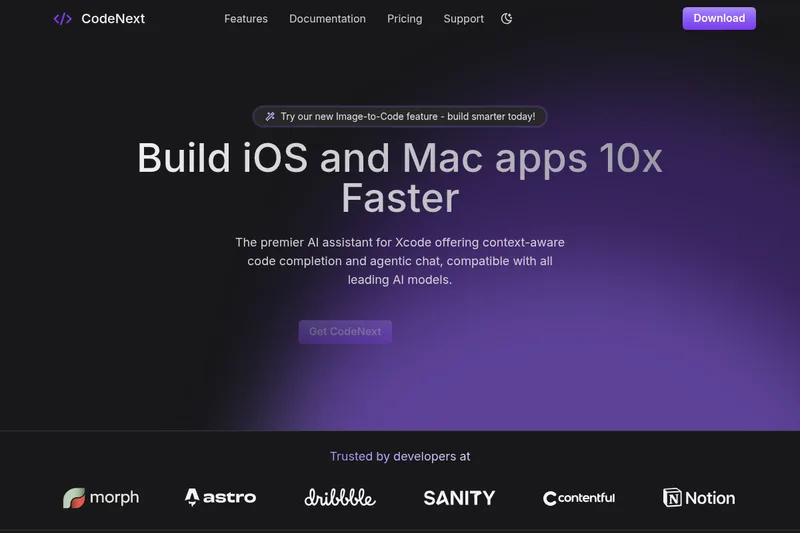
Task: Click the "Build iOS and Mac apps 10x Faster" headline
Action: (400, 178)
